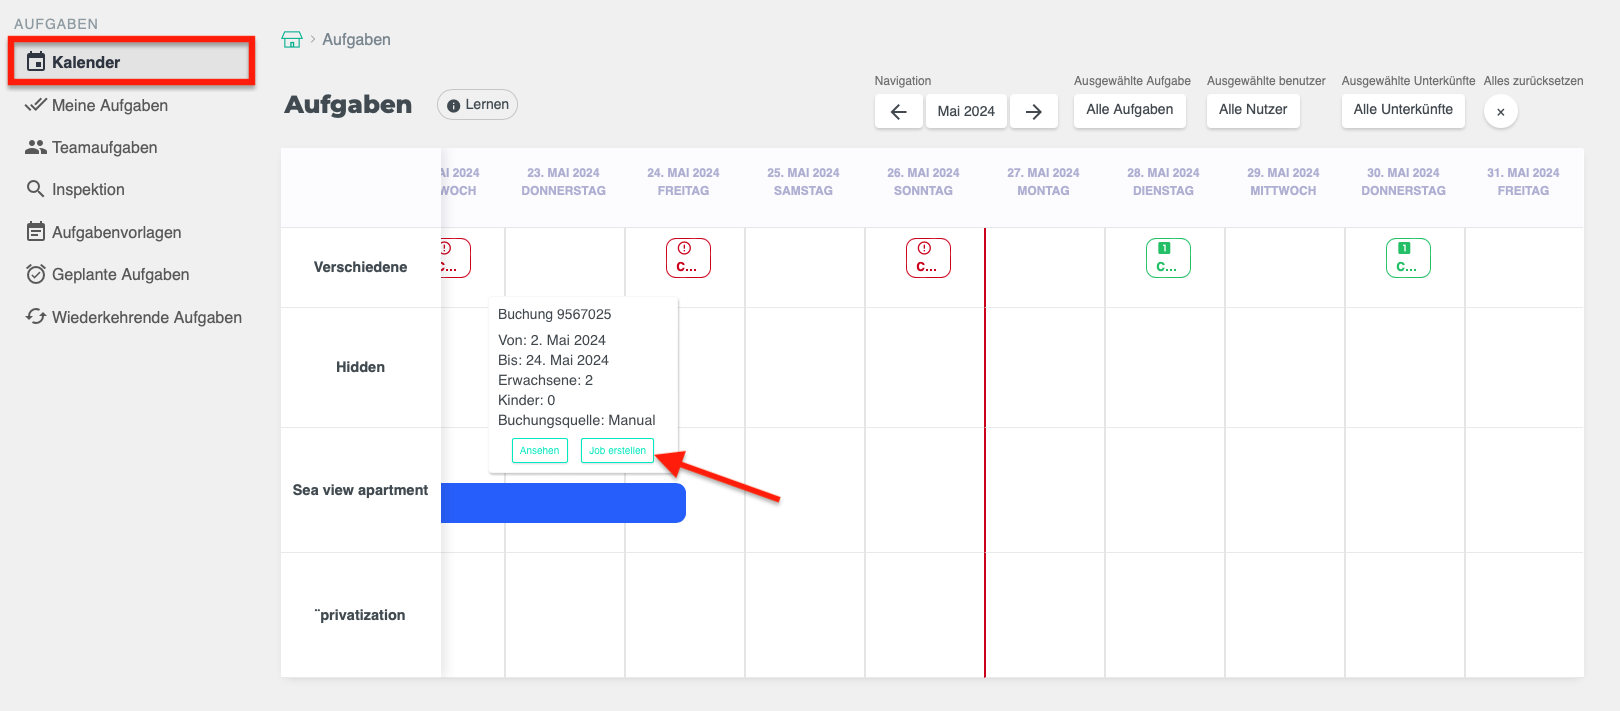
Task: Open the Alle Nutzer filter dropdown
Action: pyautogui.click(x=1253, y=110)
